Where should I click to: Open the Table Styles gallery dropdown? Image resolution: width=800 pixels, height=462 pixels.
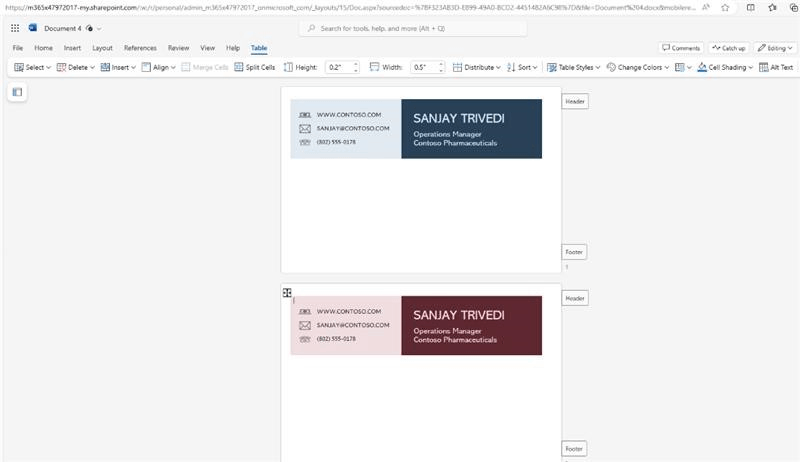tap(573, 67)
